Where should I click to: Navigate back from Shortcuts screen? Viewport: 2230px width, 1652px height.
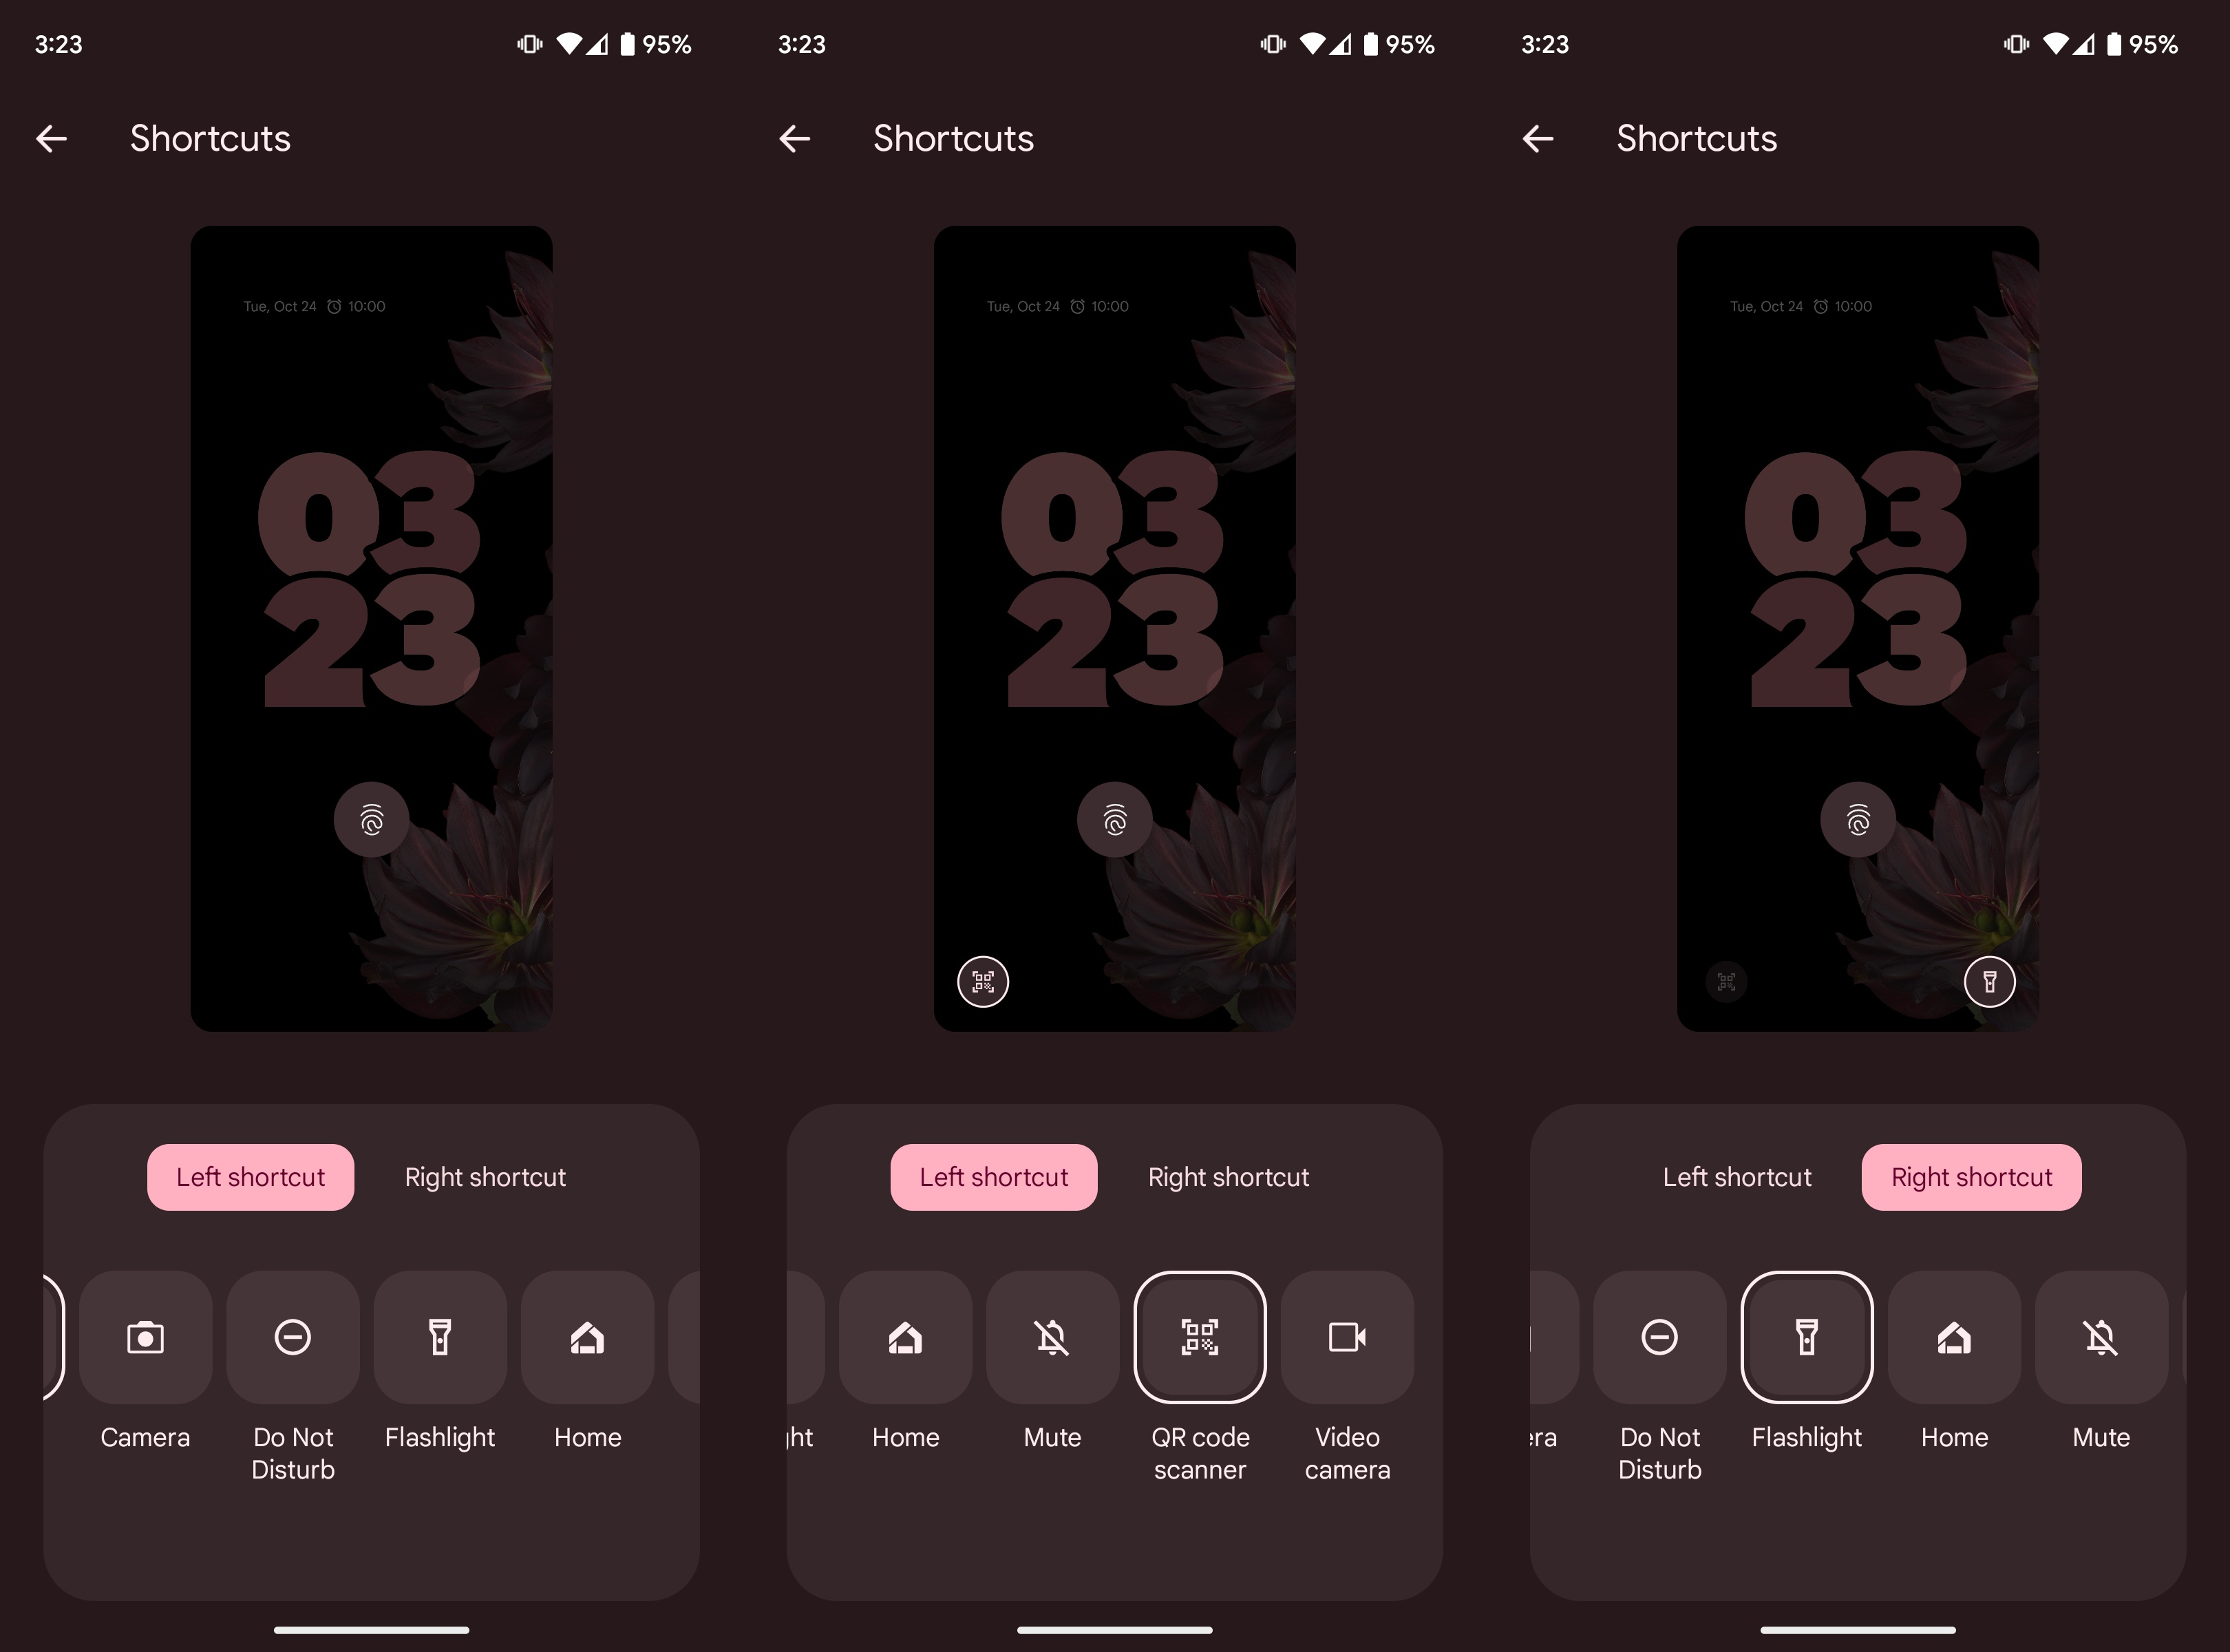50,137
